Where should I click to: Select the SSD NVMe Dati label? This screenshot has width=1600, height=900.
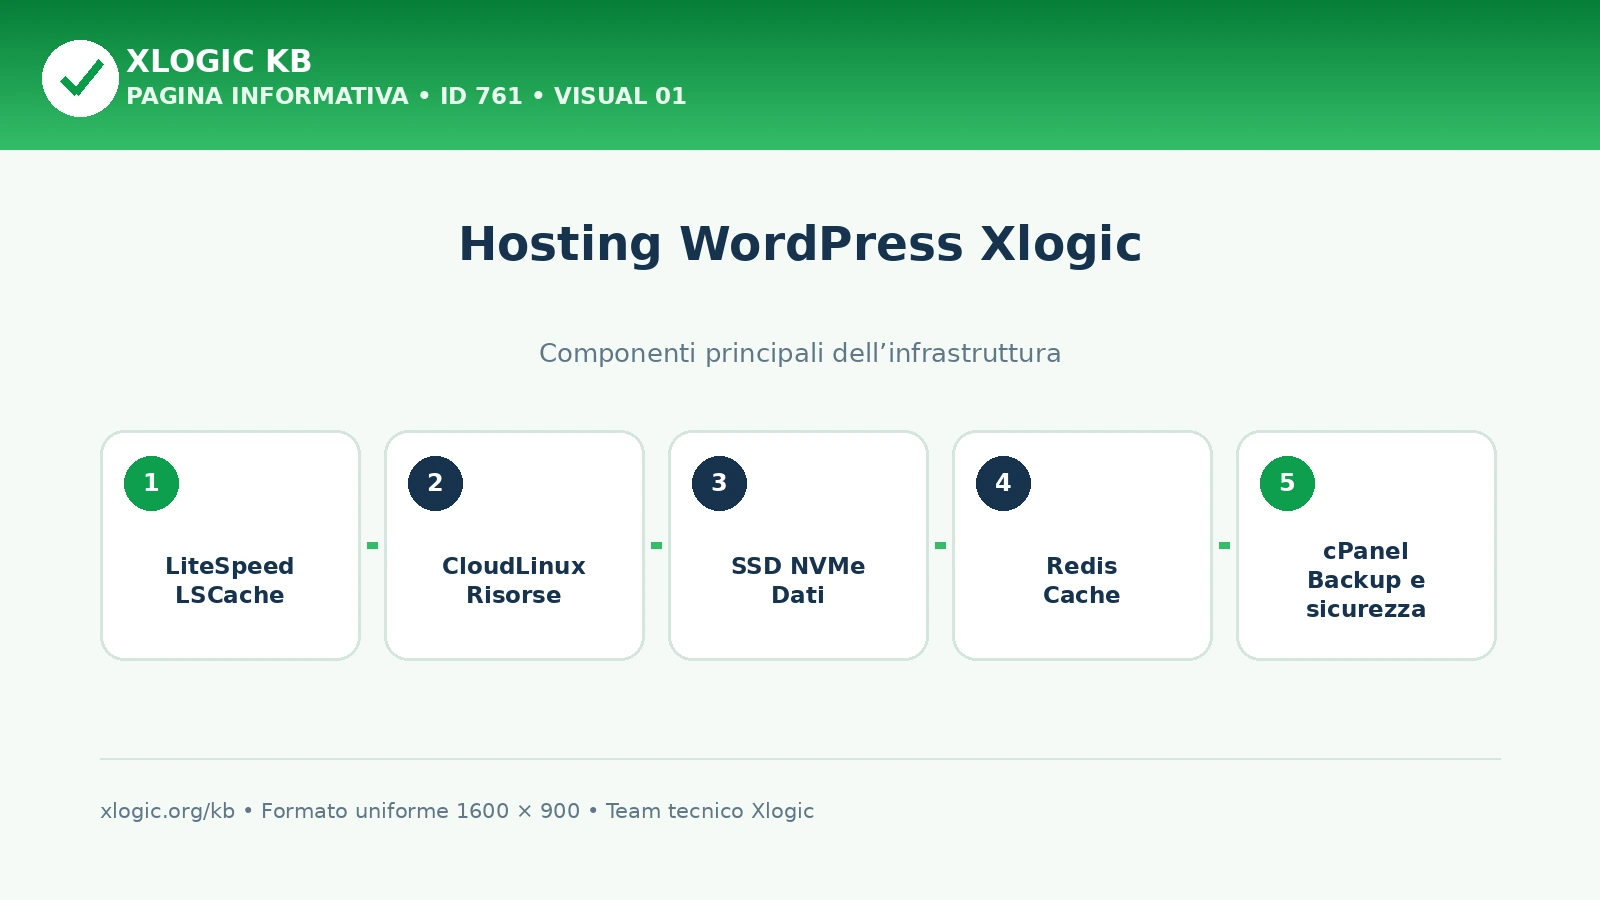(798, 580)
